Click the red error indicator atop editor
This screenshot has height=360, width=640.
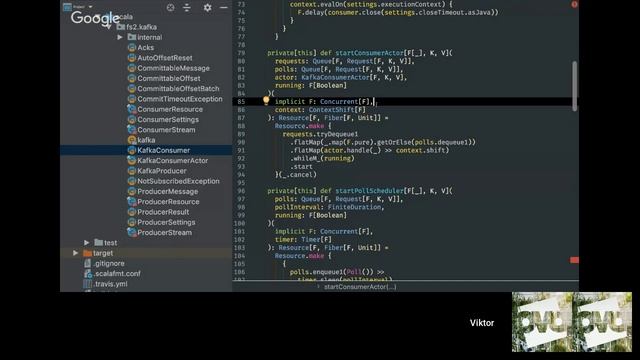pos(574,4)
